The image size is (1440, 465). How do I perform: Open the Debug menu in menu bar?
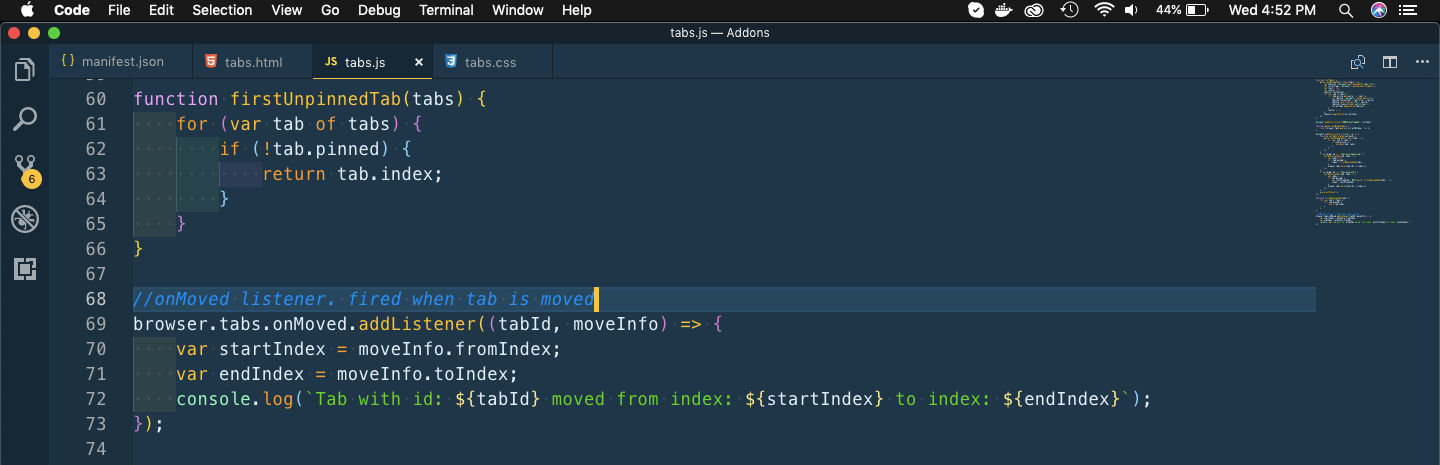point(379,10)
